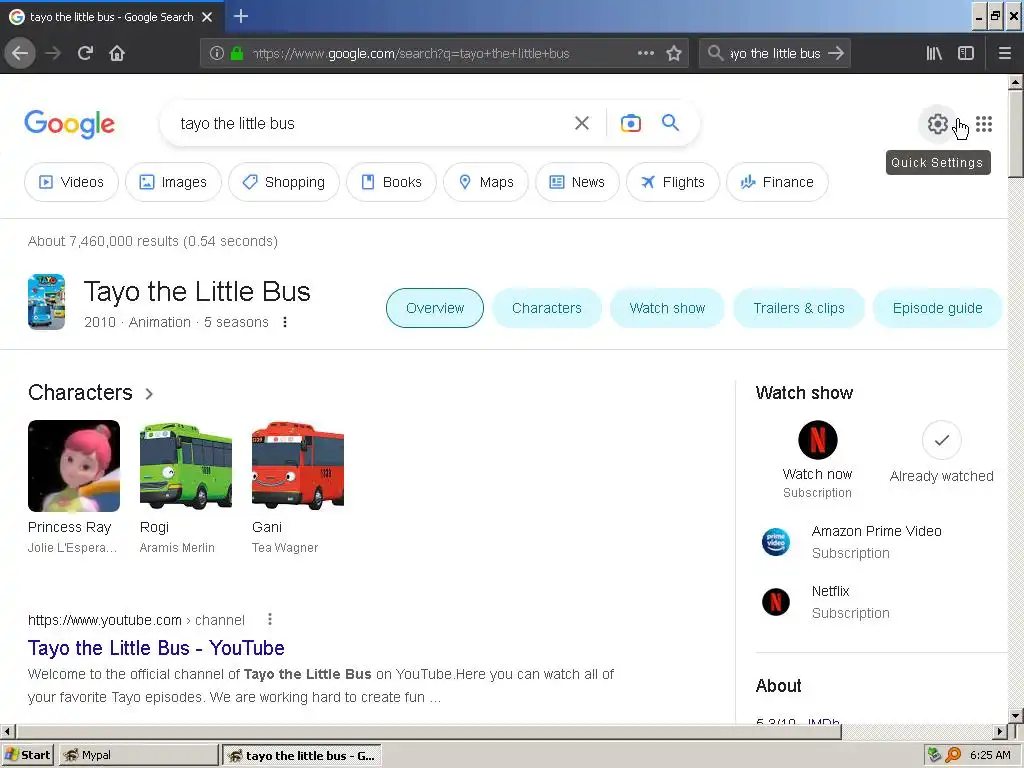Click the horizontal scrollbar left arrow
The height and width of the screenshot is (768, 1024).
(x=7, y=731)
